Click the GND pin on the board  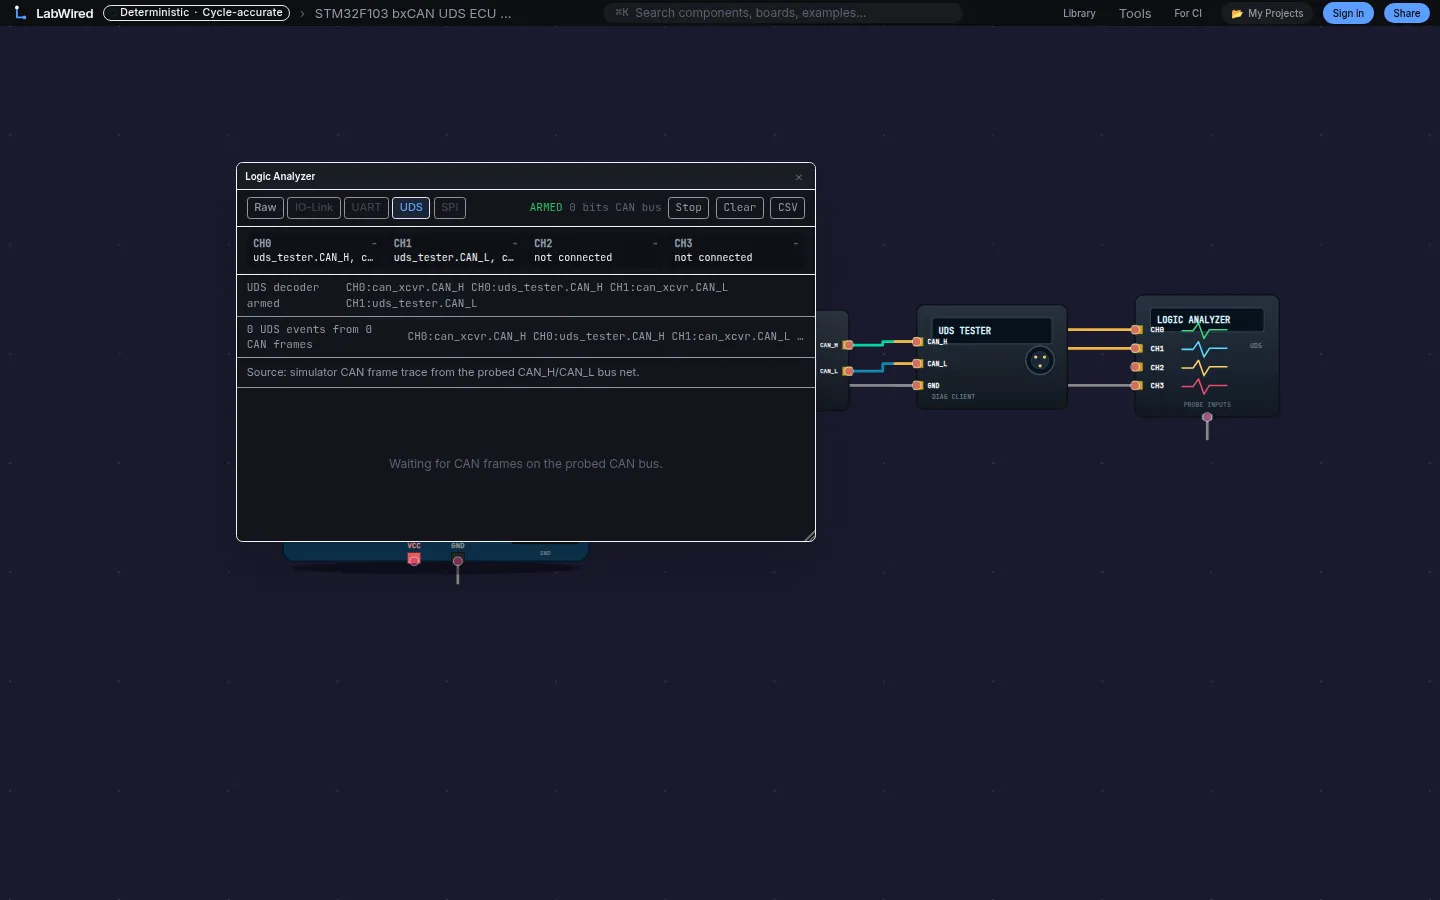pyautogui.click(x=458, y=561)
